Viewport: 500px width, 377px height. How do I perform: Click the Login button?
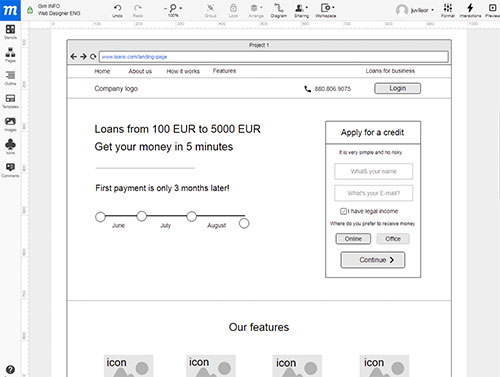tap(397, 88)
